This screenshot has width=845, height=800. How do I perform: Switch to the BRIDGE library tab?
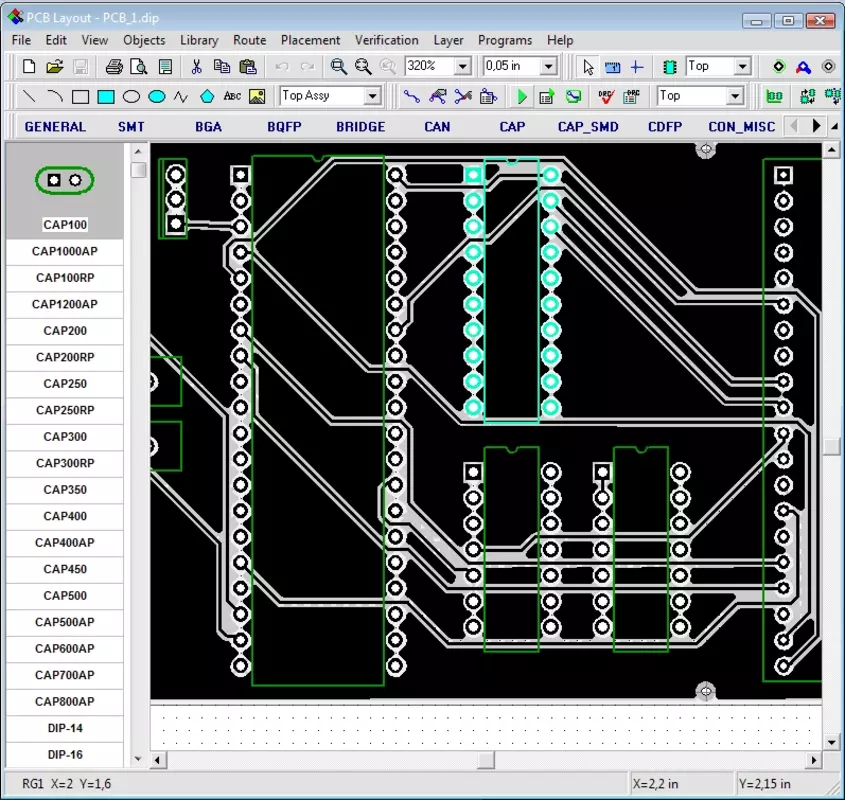[361, 127]
